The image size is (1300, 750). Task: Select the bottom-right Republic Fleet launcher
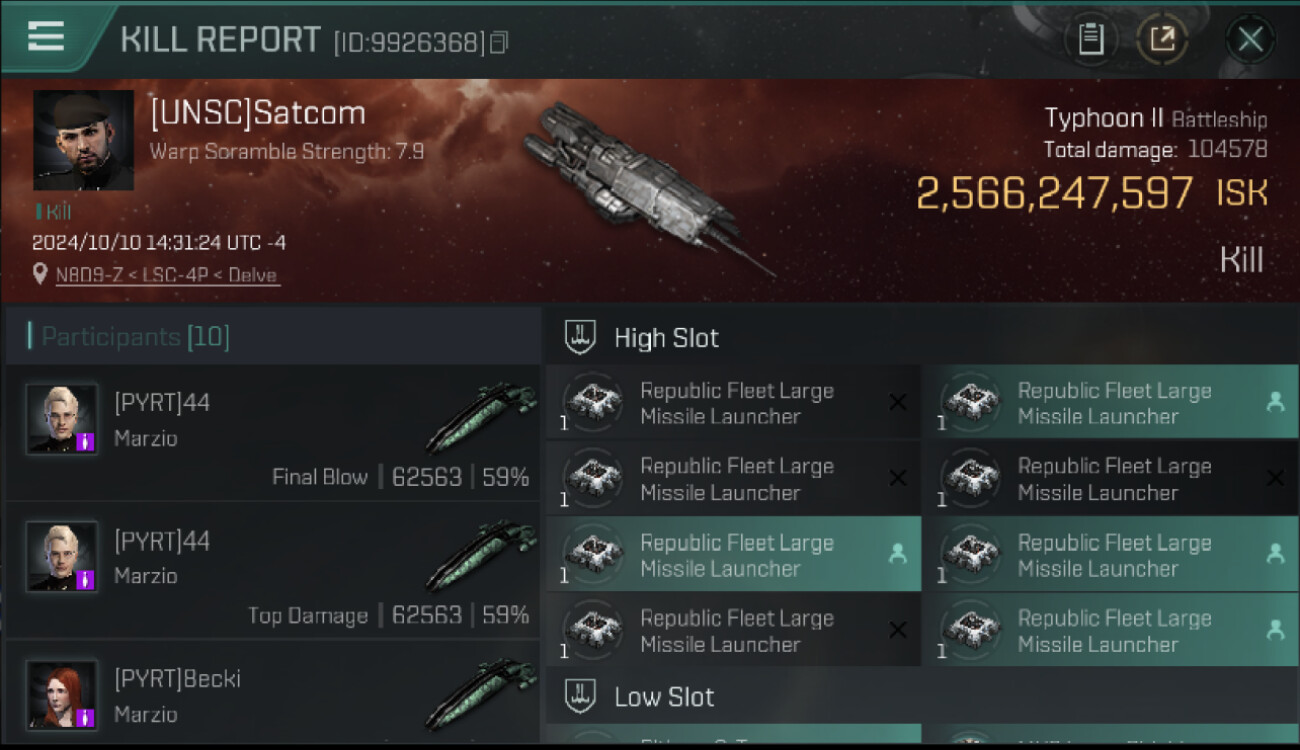point(1110,631)
